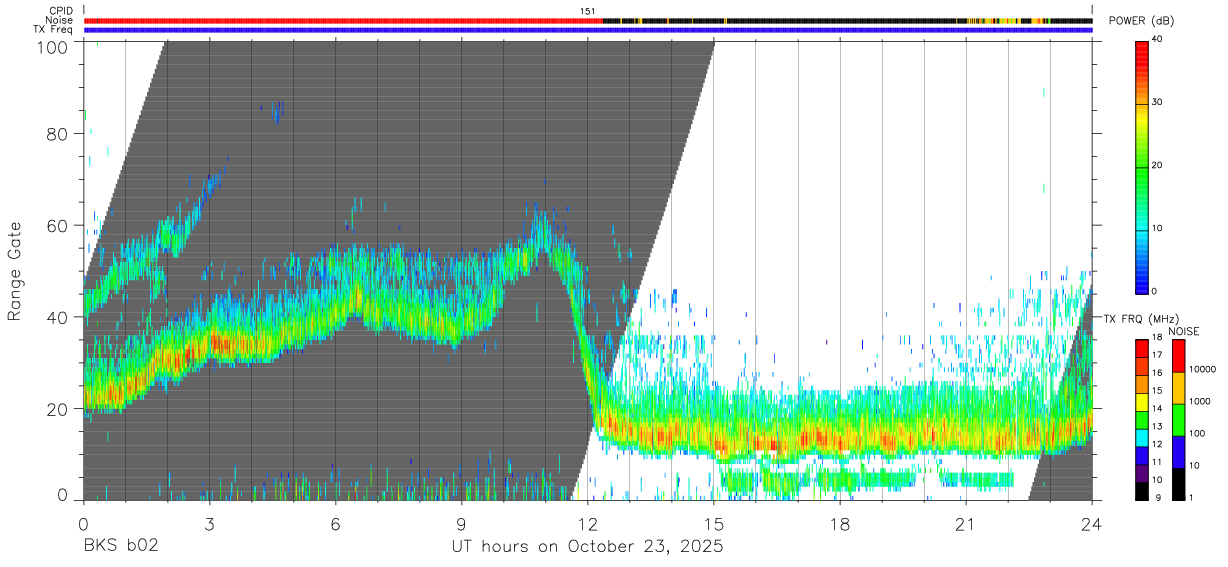Click y-axis tick label 80
This screenshot has height=567, width=1228.
(57, 134)
